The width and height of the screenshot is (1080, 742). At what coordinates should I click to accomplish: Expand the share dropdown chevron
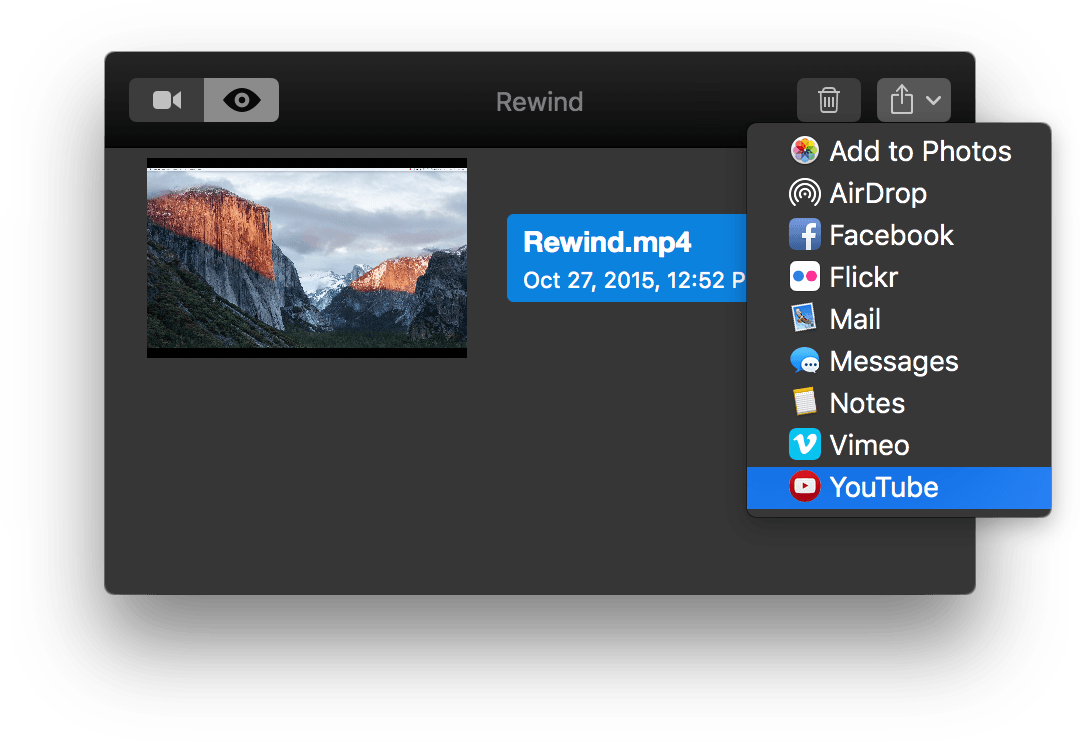coord(933,101)
